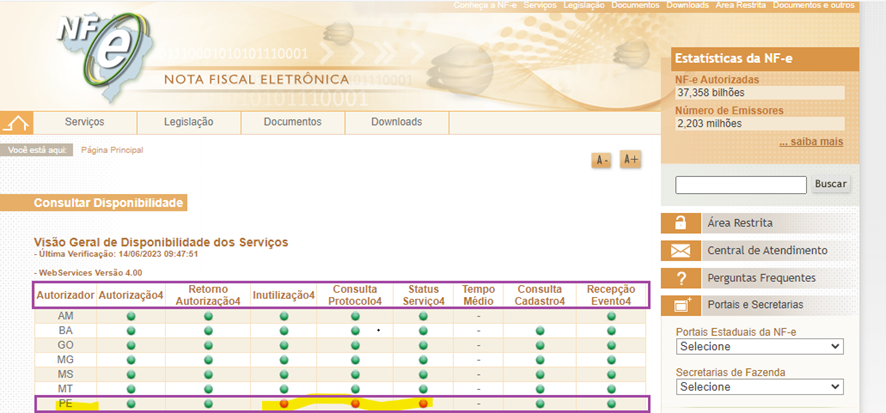Click MS green Autorização4 status indicator
Screen dimensions: 886x413
tap(131, 375)
